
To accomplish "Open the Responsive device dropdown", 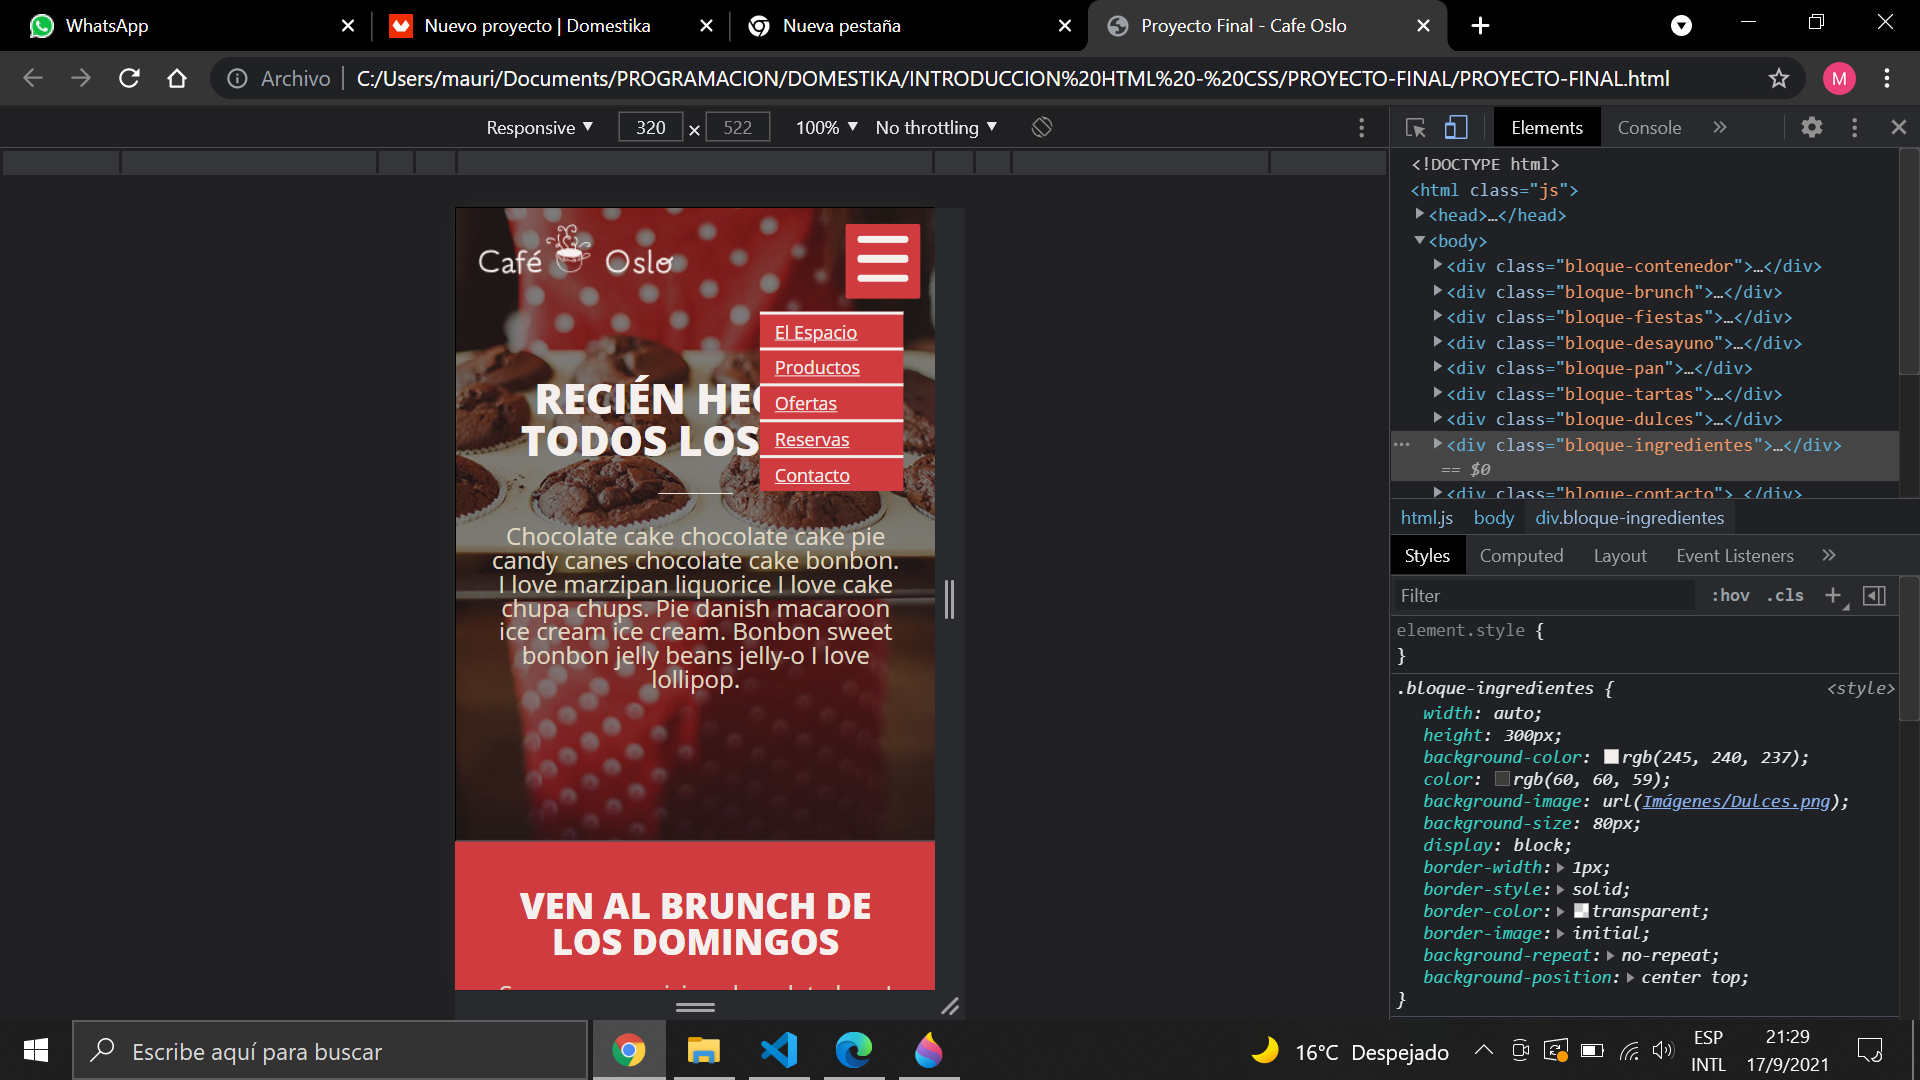I will [539, 128].
